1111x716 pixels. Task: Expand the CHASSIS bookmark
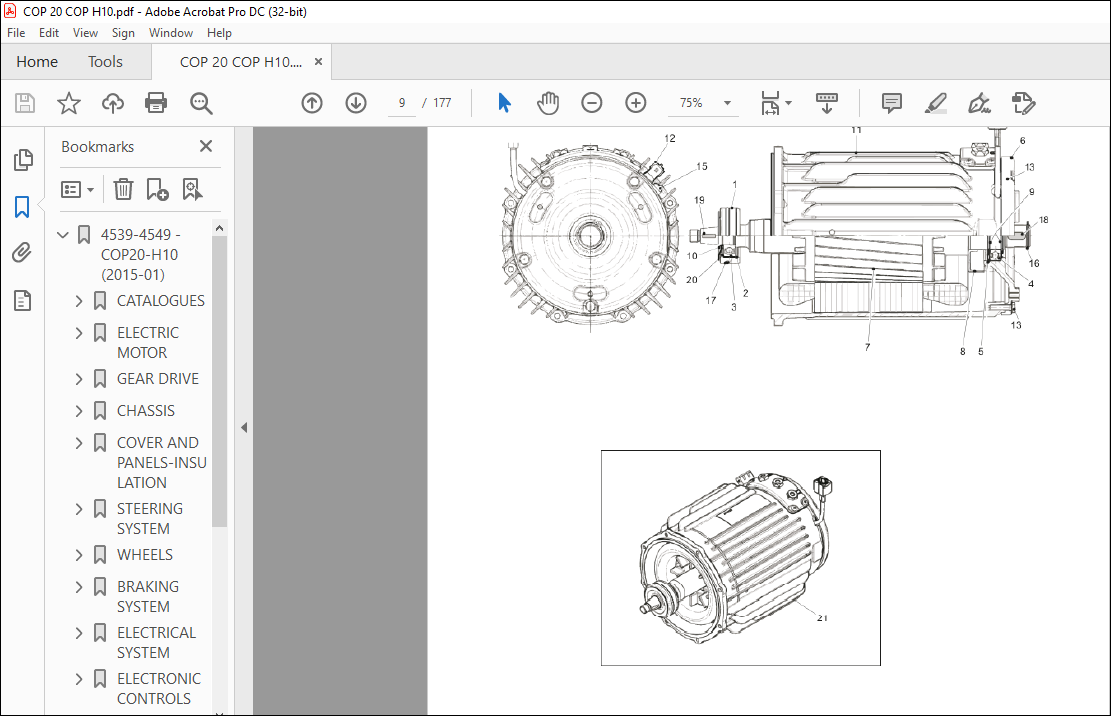pos(79,411)
